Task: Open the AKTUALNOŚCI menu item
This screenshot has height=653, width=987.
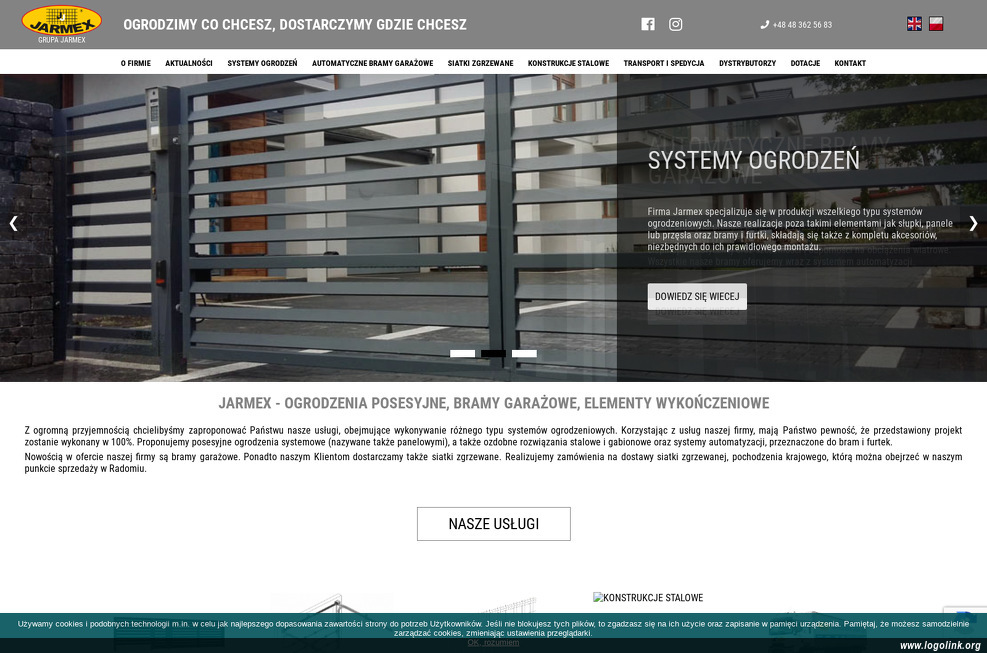Action: click(x=189, y=63)
